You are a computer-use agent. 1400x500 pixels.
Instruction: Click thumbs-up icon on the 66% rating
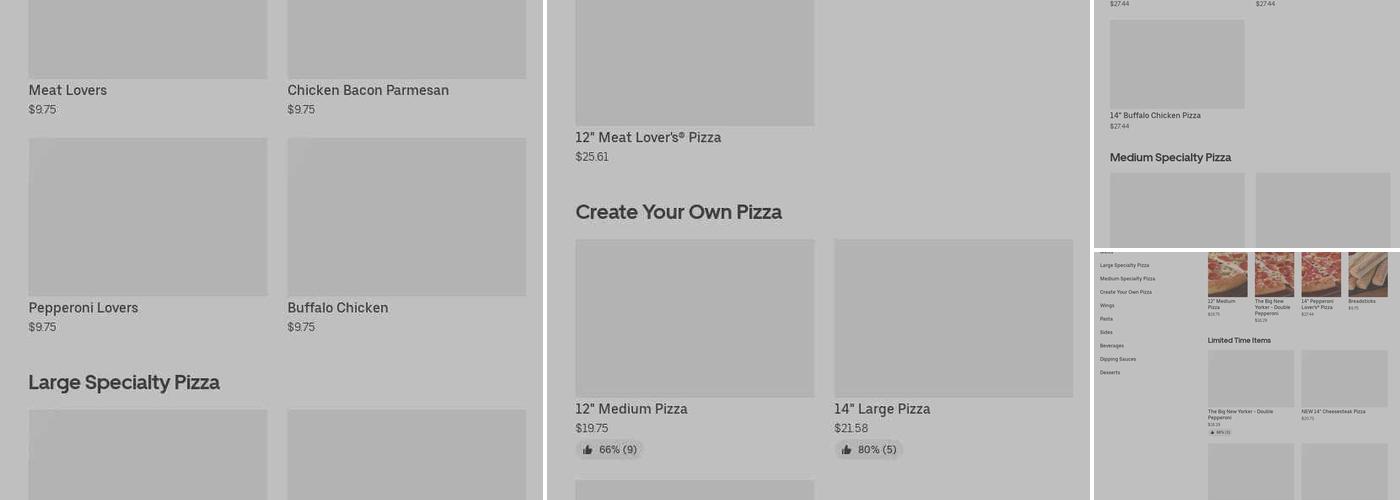pyautogui.click(x=588, y=450)
